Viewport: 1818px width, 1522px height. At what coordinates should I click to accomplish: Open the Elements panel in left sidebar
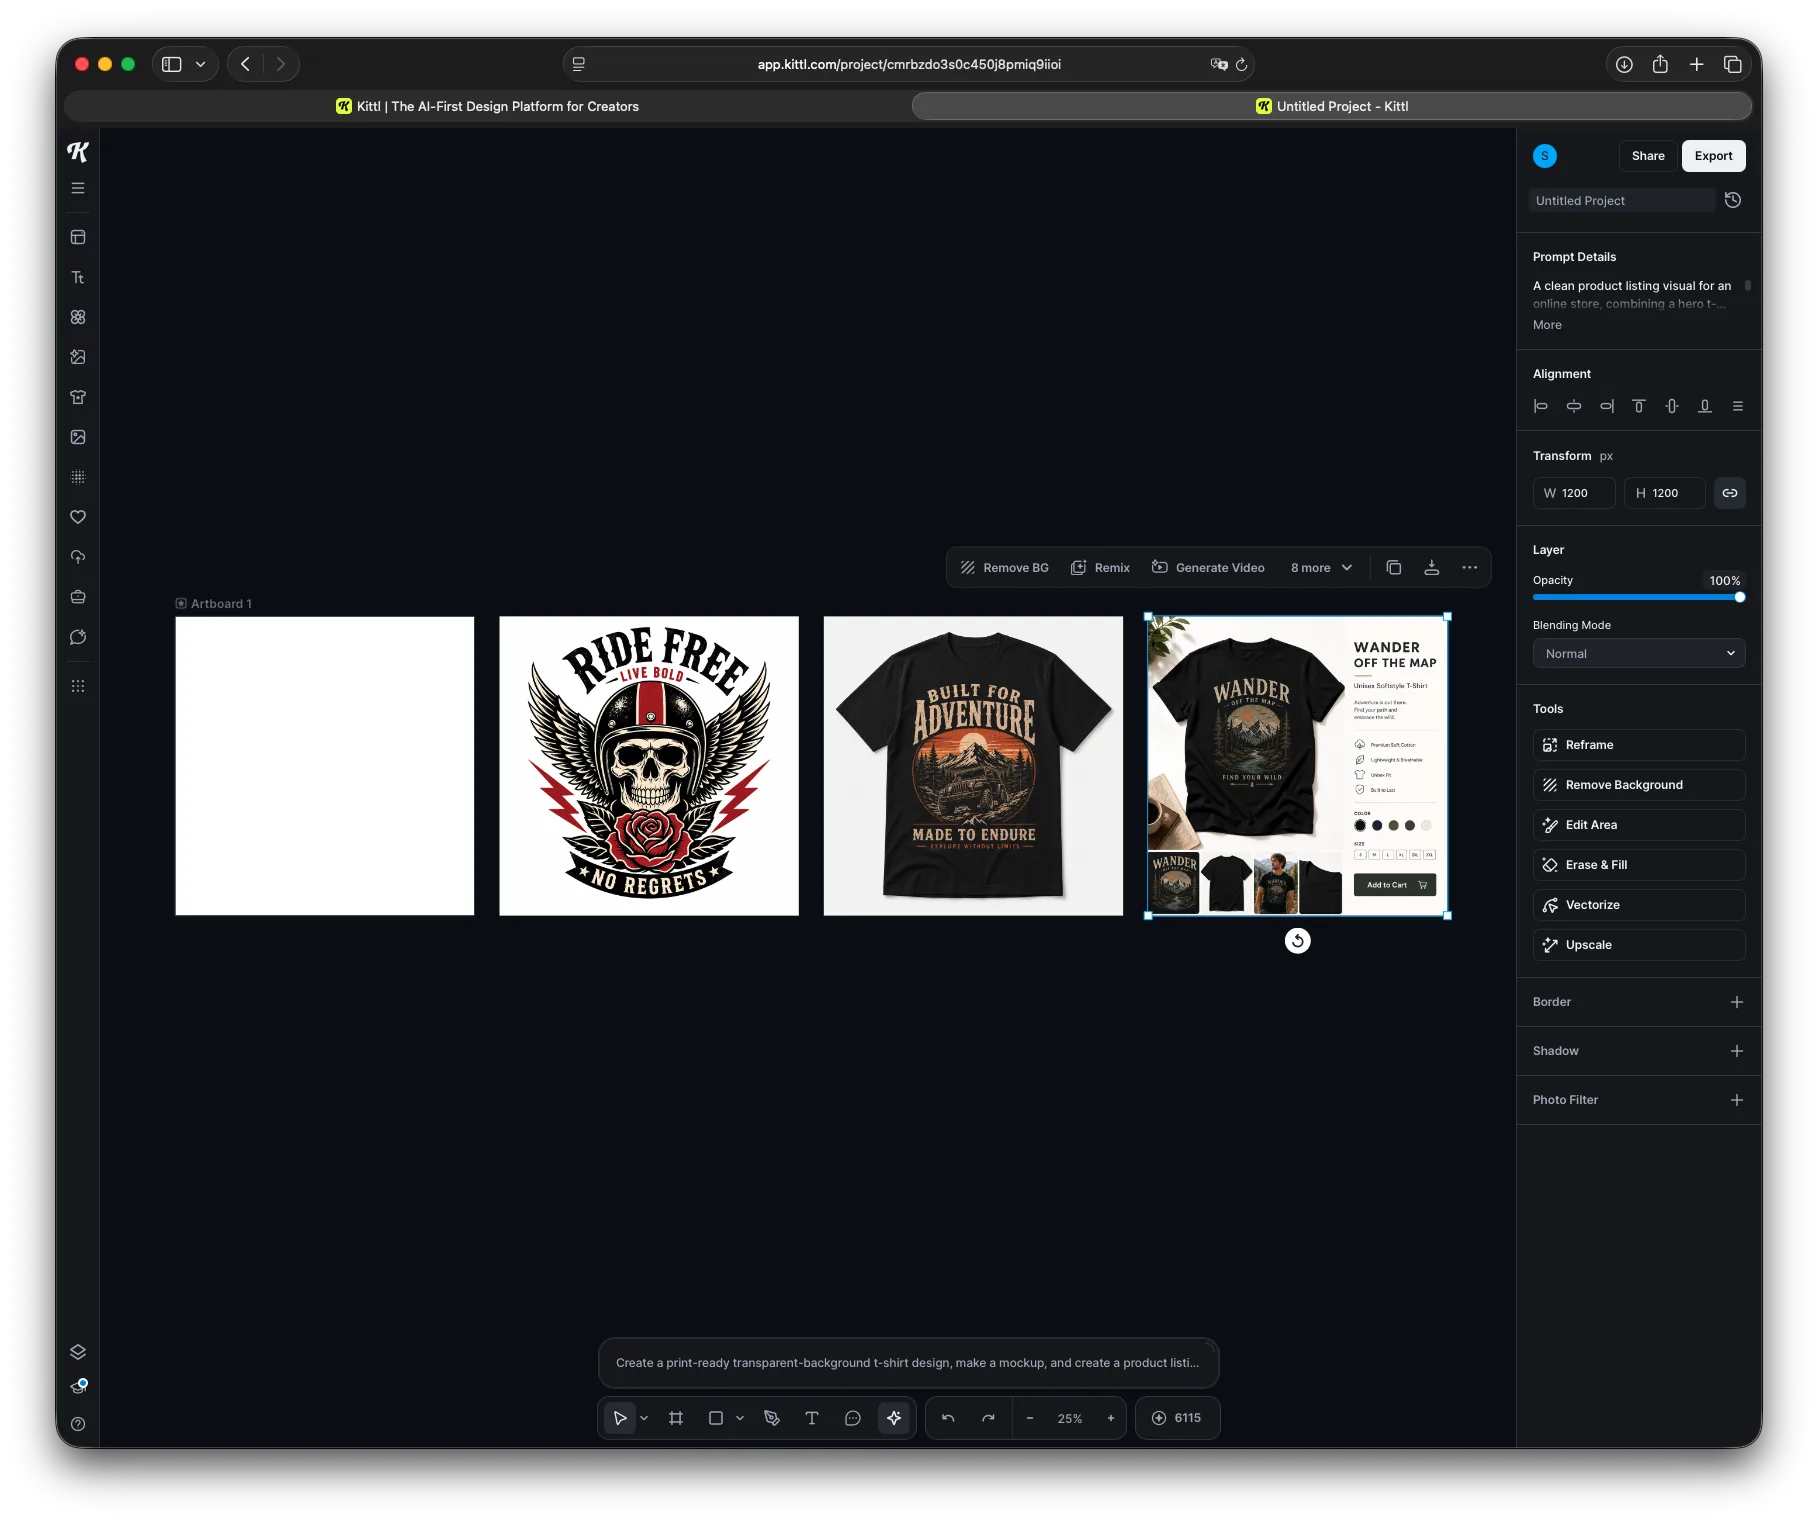coord(78,317)
